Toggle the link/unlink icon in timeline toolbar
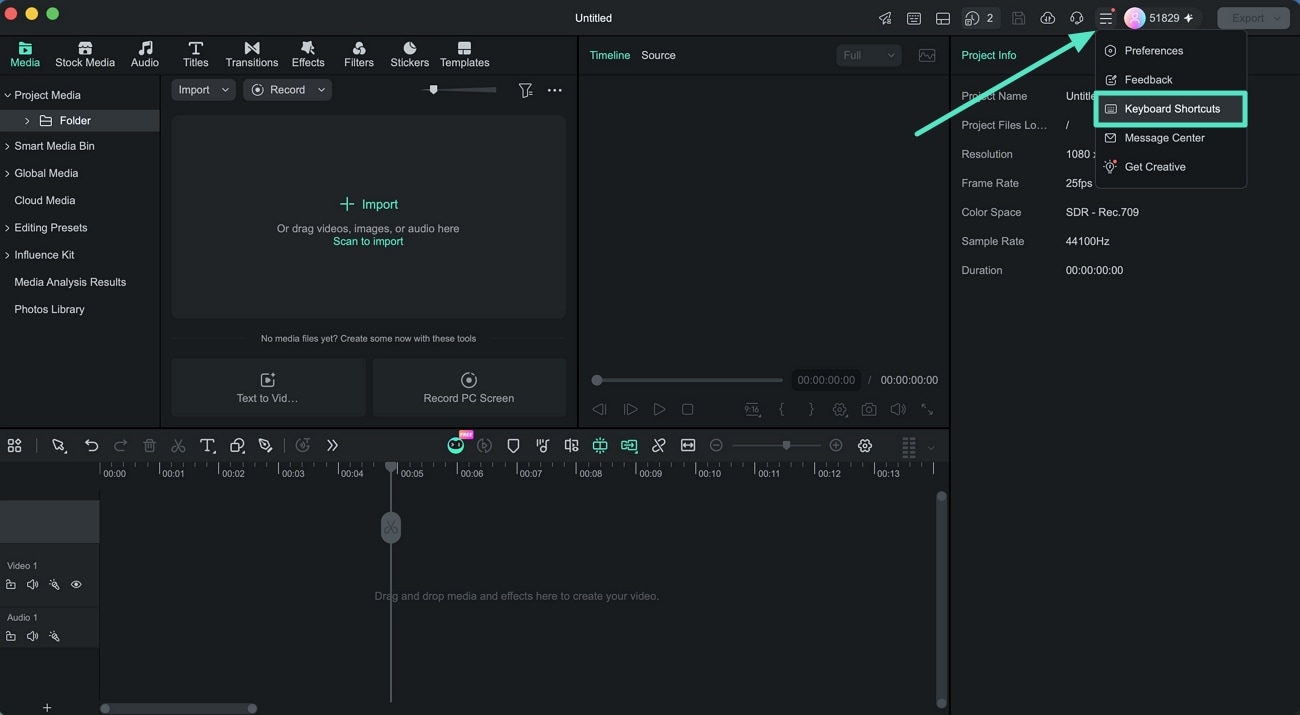The width and height of the screenshot is (1300, 715). 659,446
